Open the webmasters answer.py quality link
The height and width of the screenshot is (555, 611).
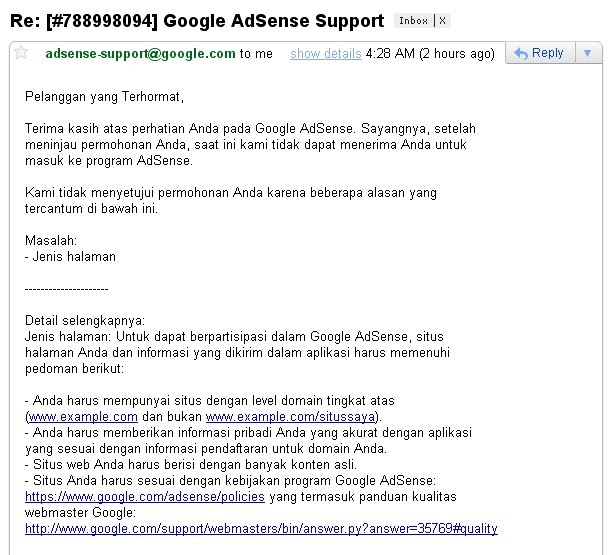[261, 528]
